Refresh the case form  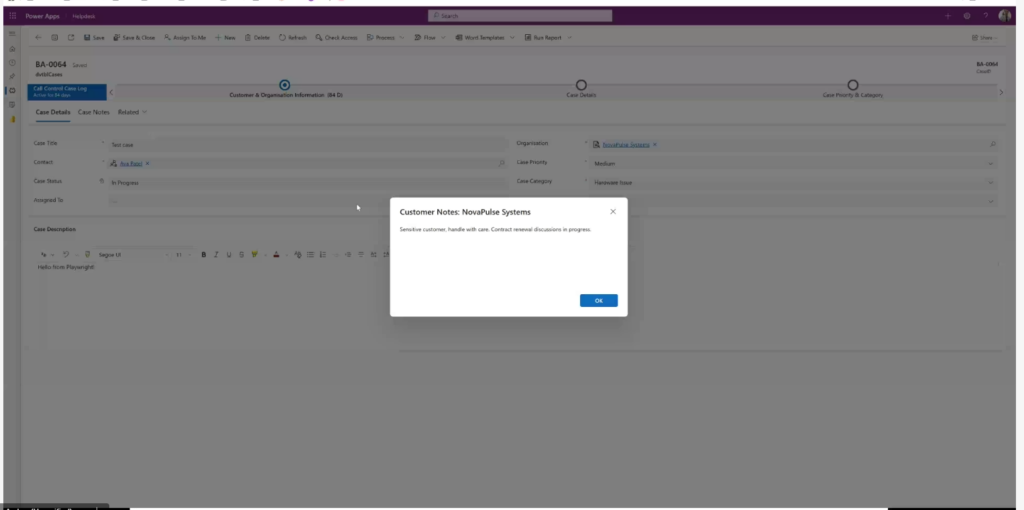click(293, 38)
